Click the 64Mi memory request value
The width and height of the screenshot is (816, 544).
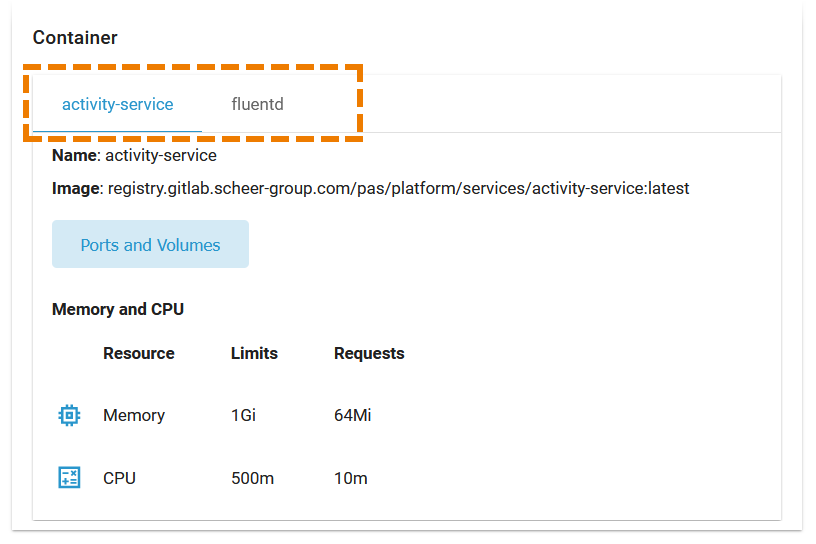[352, 415]
